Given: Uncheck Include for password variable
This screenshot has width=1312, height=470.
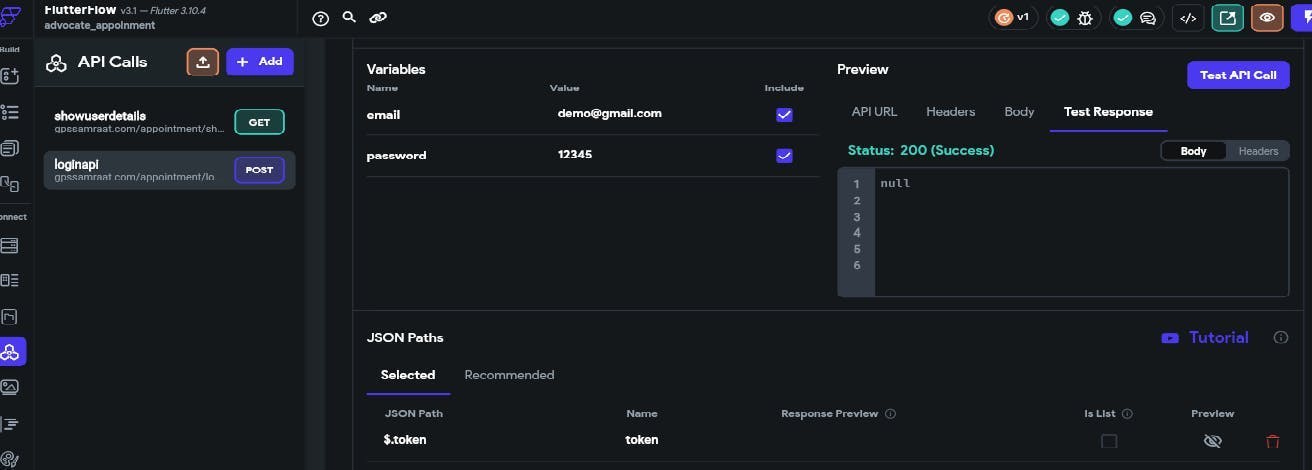Looking at the screenshot, I should click(x=784, y=156).
